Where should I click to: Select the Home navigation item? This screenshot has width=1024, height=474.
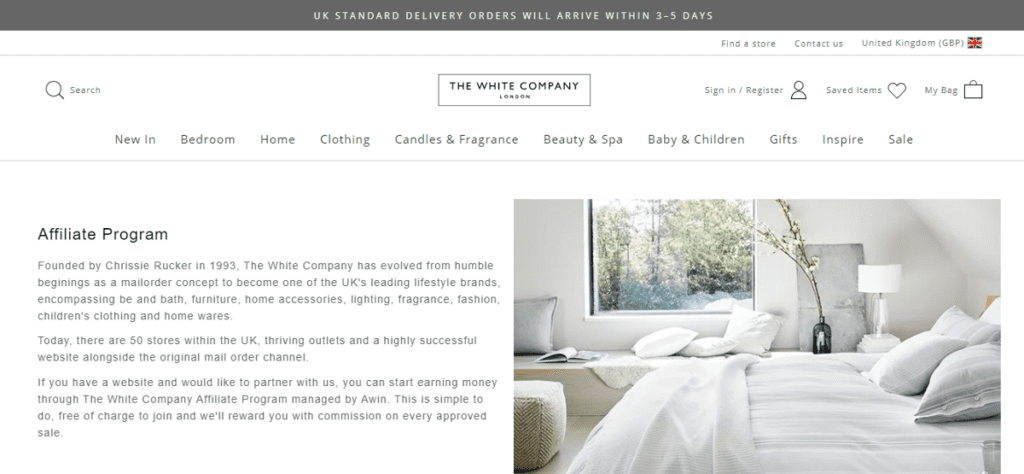pos(278,139)
